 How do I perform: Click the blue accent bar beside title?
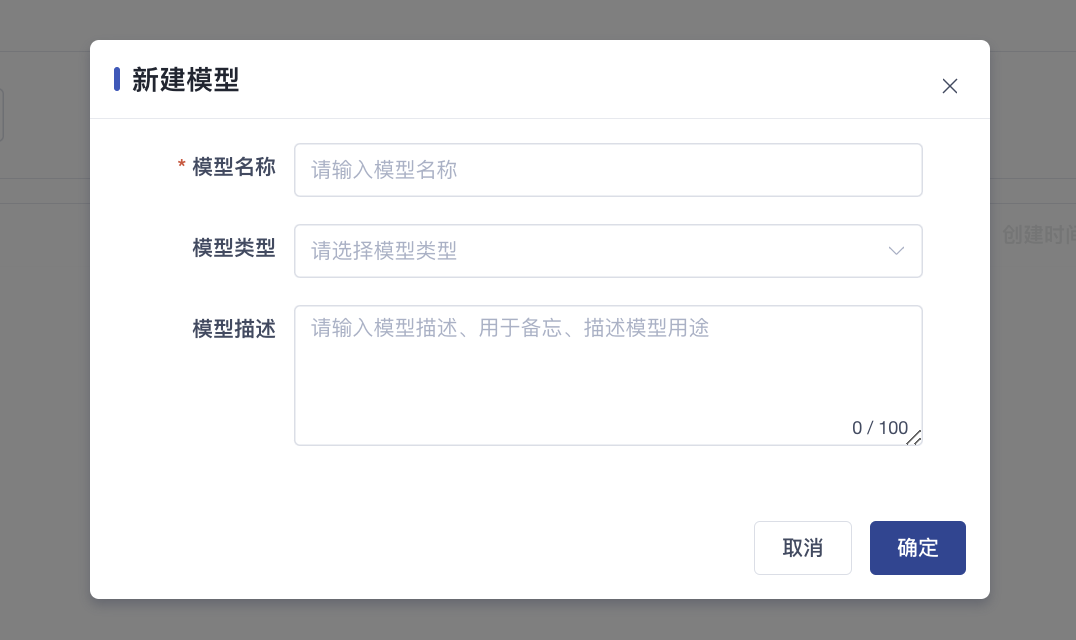(117, 79)
